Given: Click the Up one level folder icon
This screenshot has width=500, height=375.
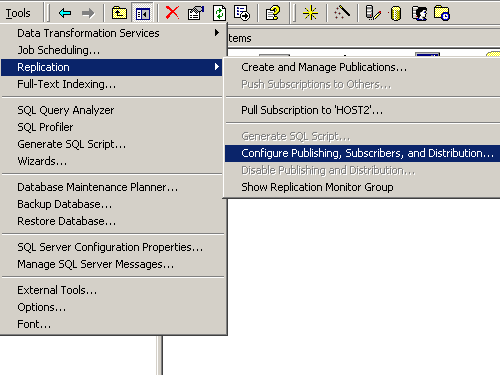Looking at the screenshot, I should coord(119,13).
